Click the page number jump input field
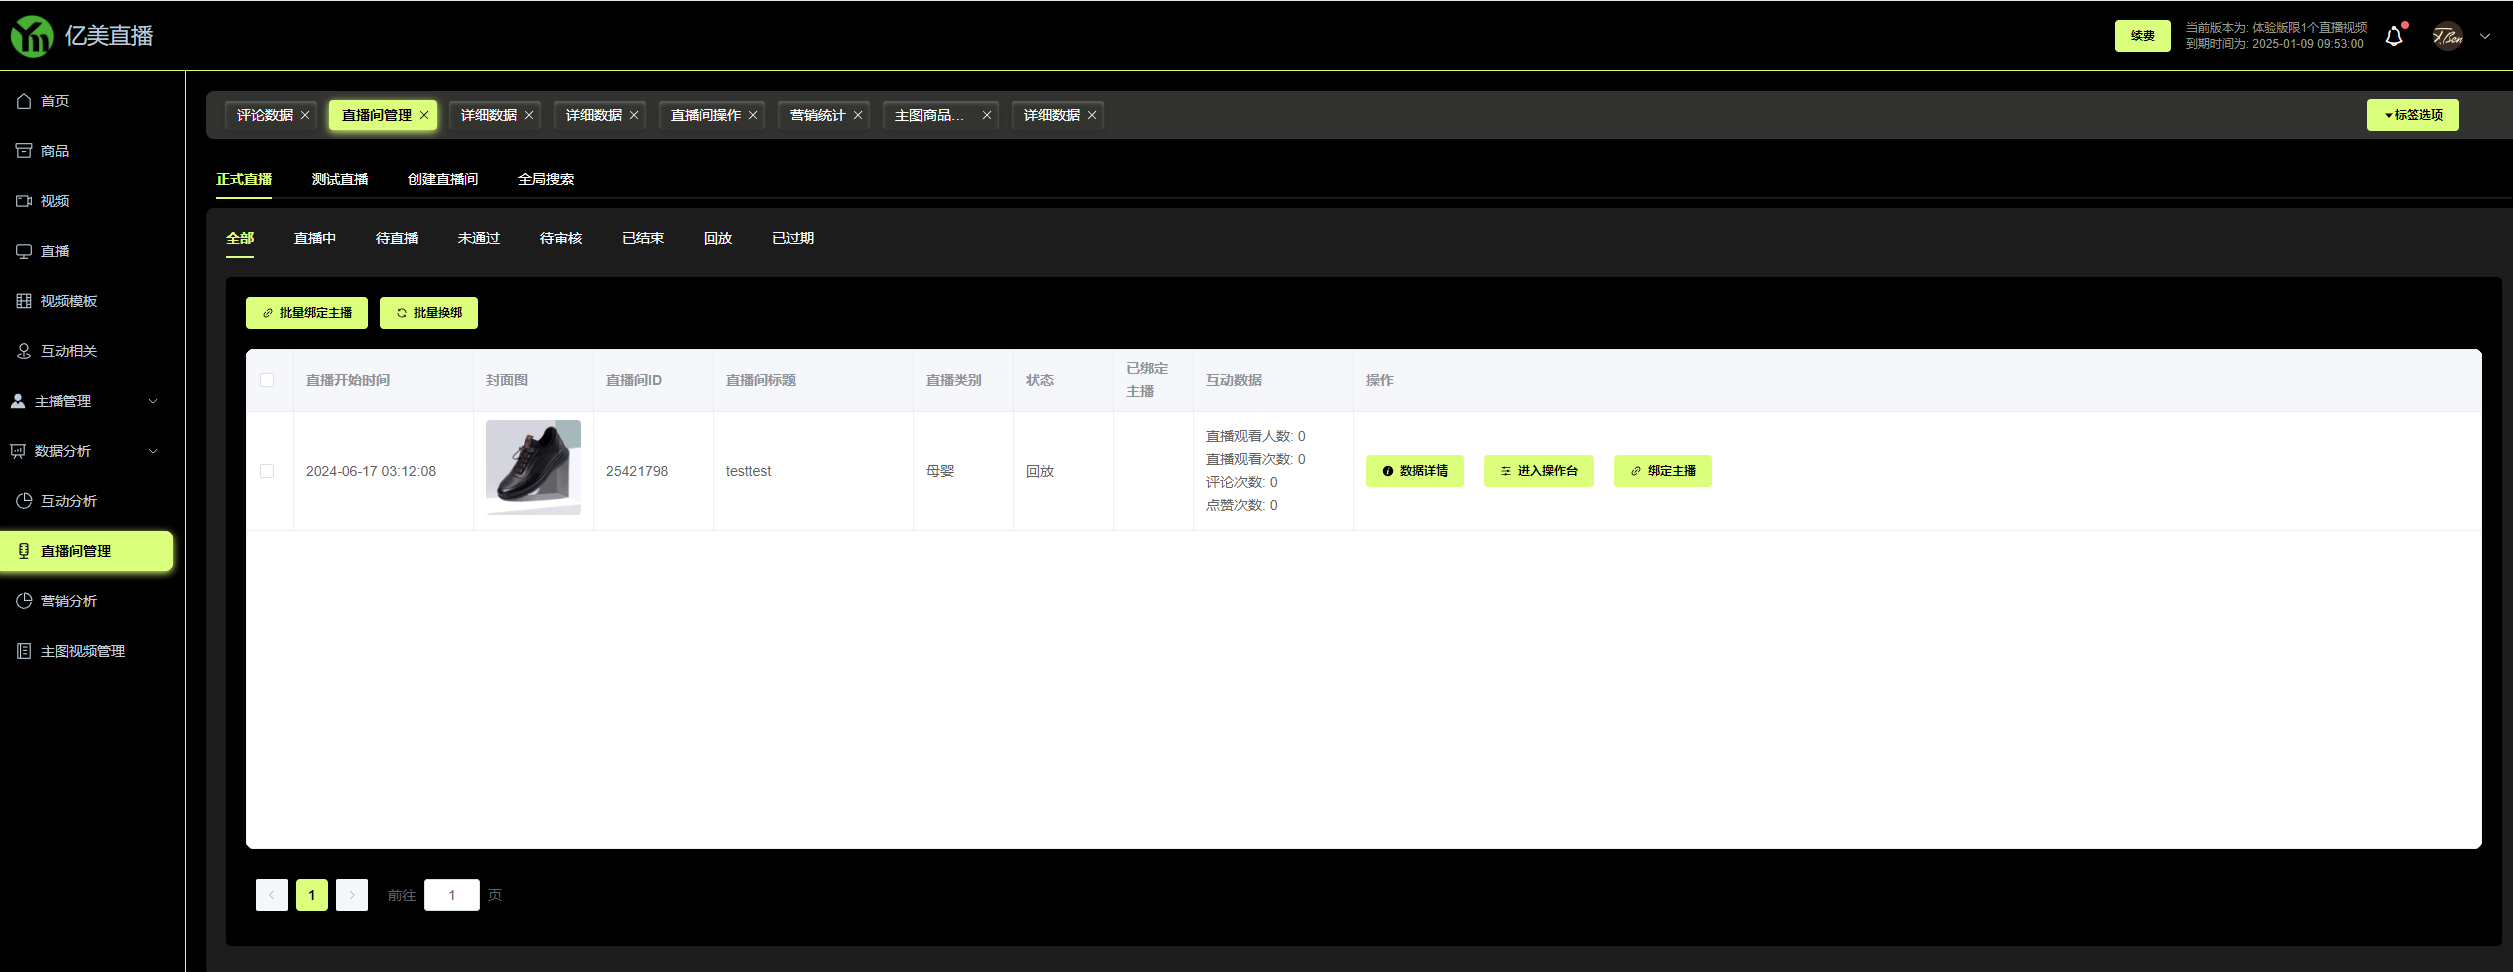This screenshot has height=972, width=2513. tap(451, 895)
